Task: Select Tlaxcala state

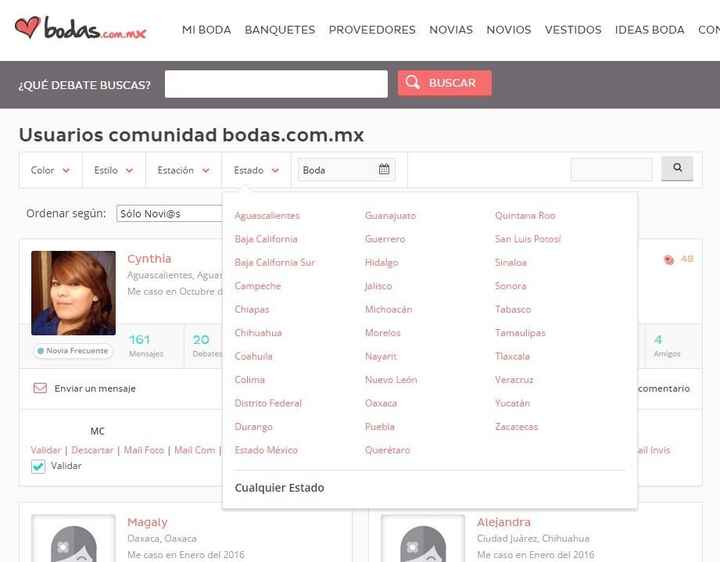Action: pyautogui.click(x=512, y=356)
